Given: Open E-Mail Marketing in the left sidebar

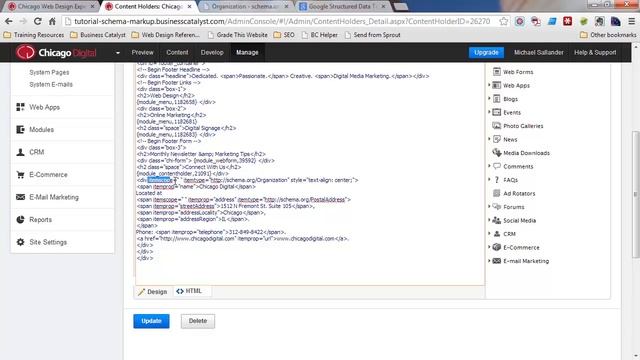Looking at the screenshot, I should click(x=53, y=197).
